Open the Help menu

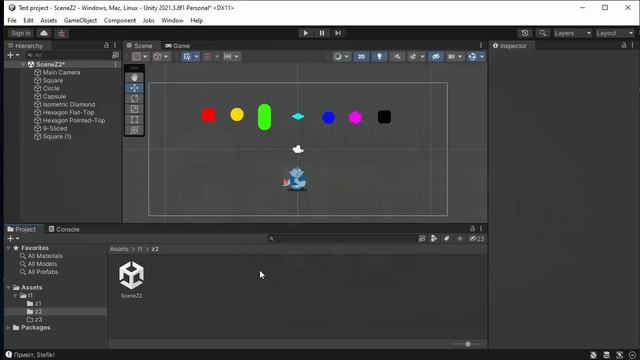click(x=196, y=20)
